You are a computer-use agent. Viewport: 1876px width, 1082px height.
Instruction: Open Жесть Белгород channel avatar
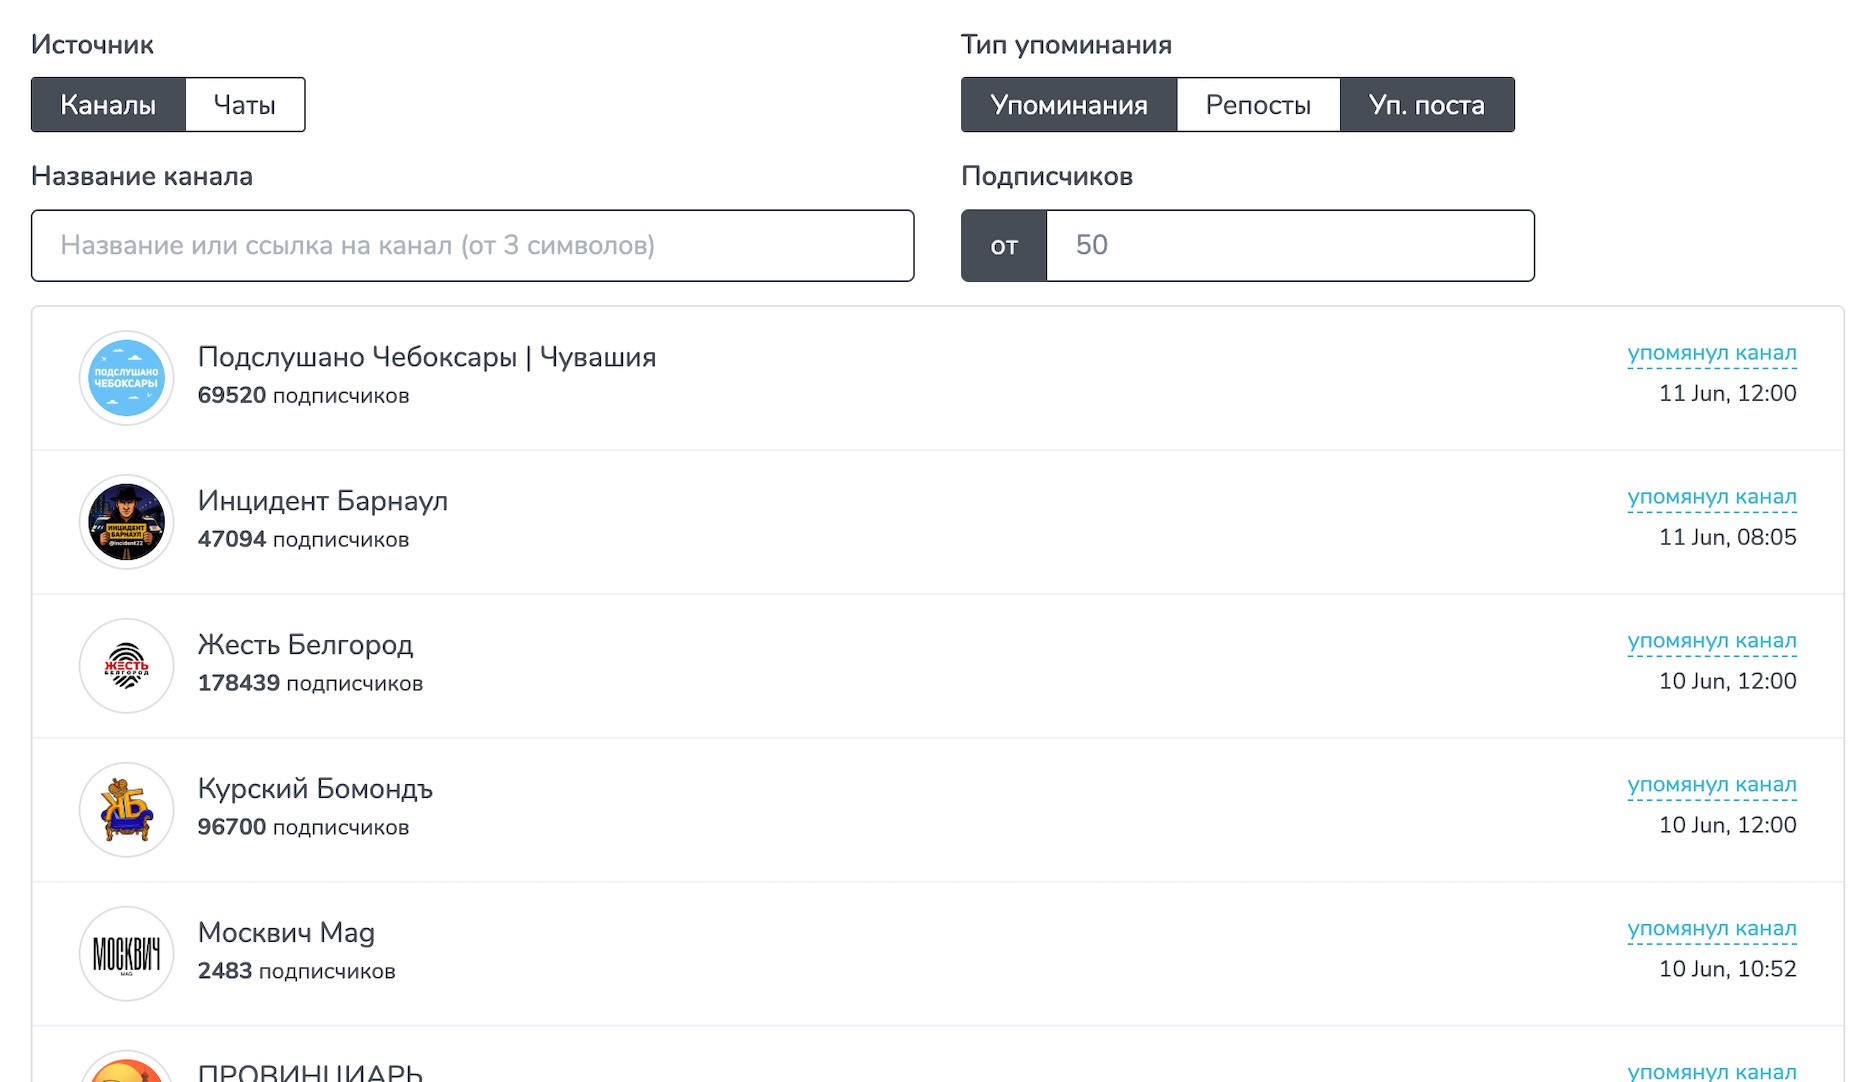(x=127, y=666)
